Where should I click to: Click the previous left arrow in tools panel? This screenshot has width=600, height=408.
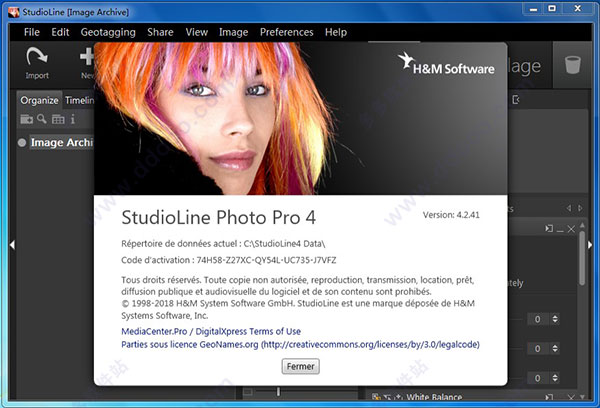tap(569, 208)
